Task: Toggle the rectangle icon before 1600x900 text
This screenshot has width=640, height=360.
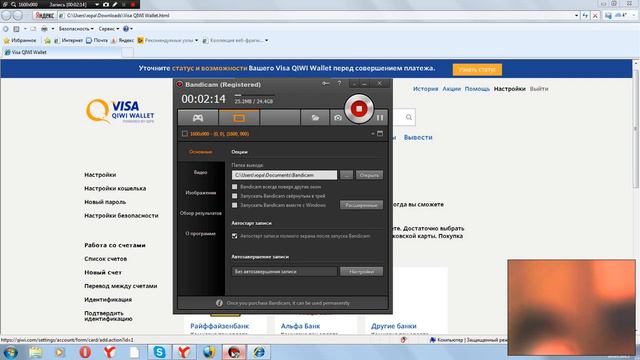Action: (x=185, y=133)
